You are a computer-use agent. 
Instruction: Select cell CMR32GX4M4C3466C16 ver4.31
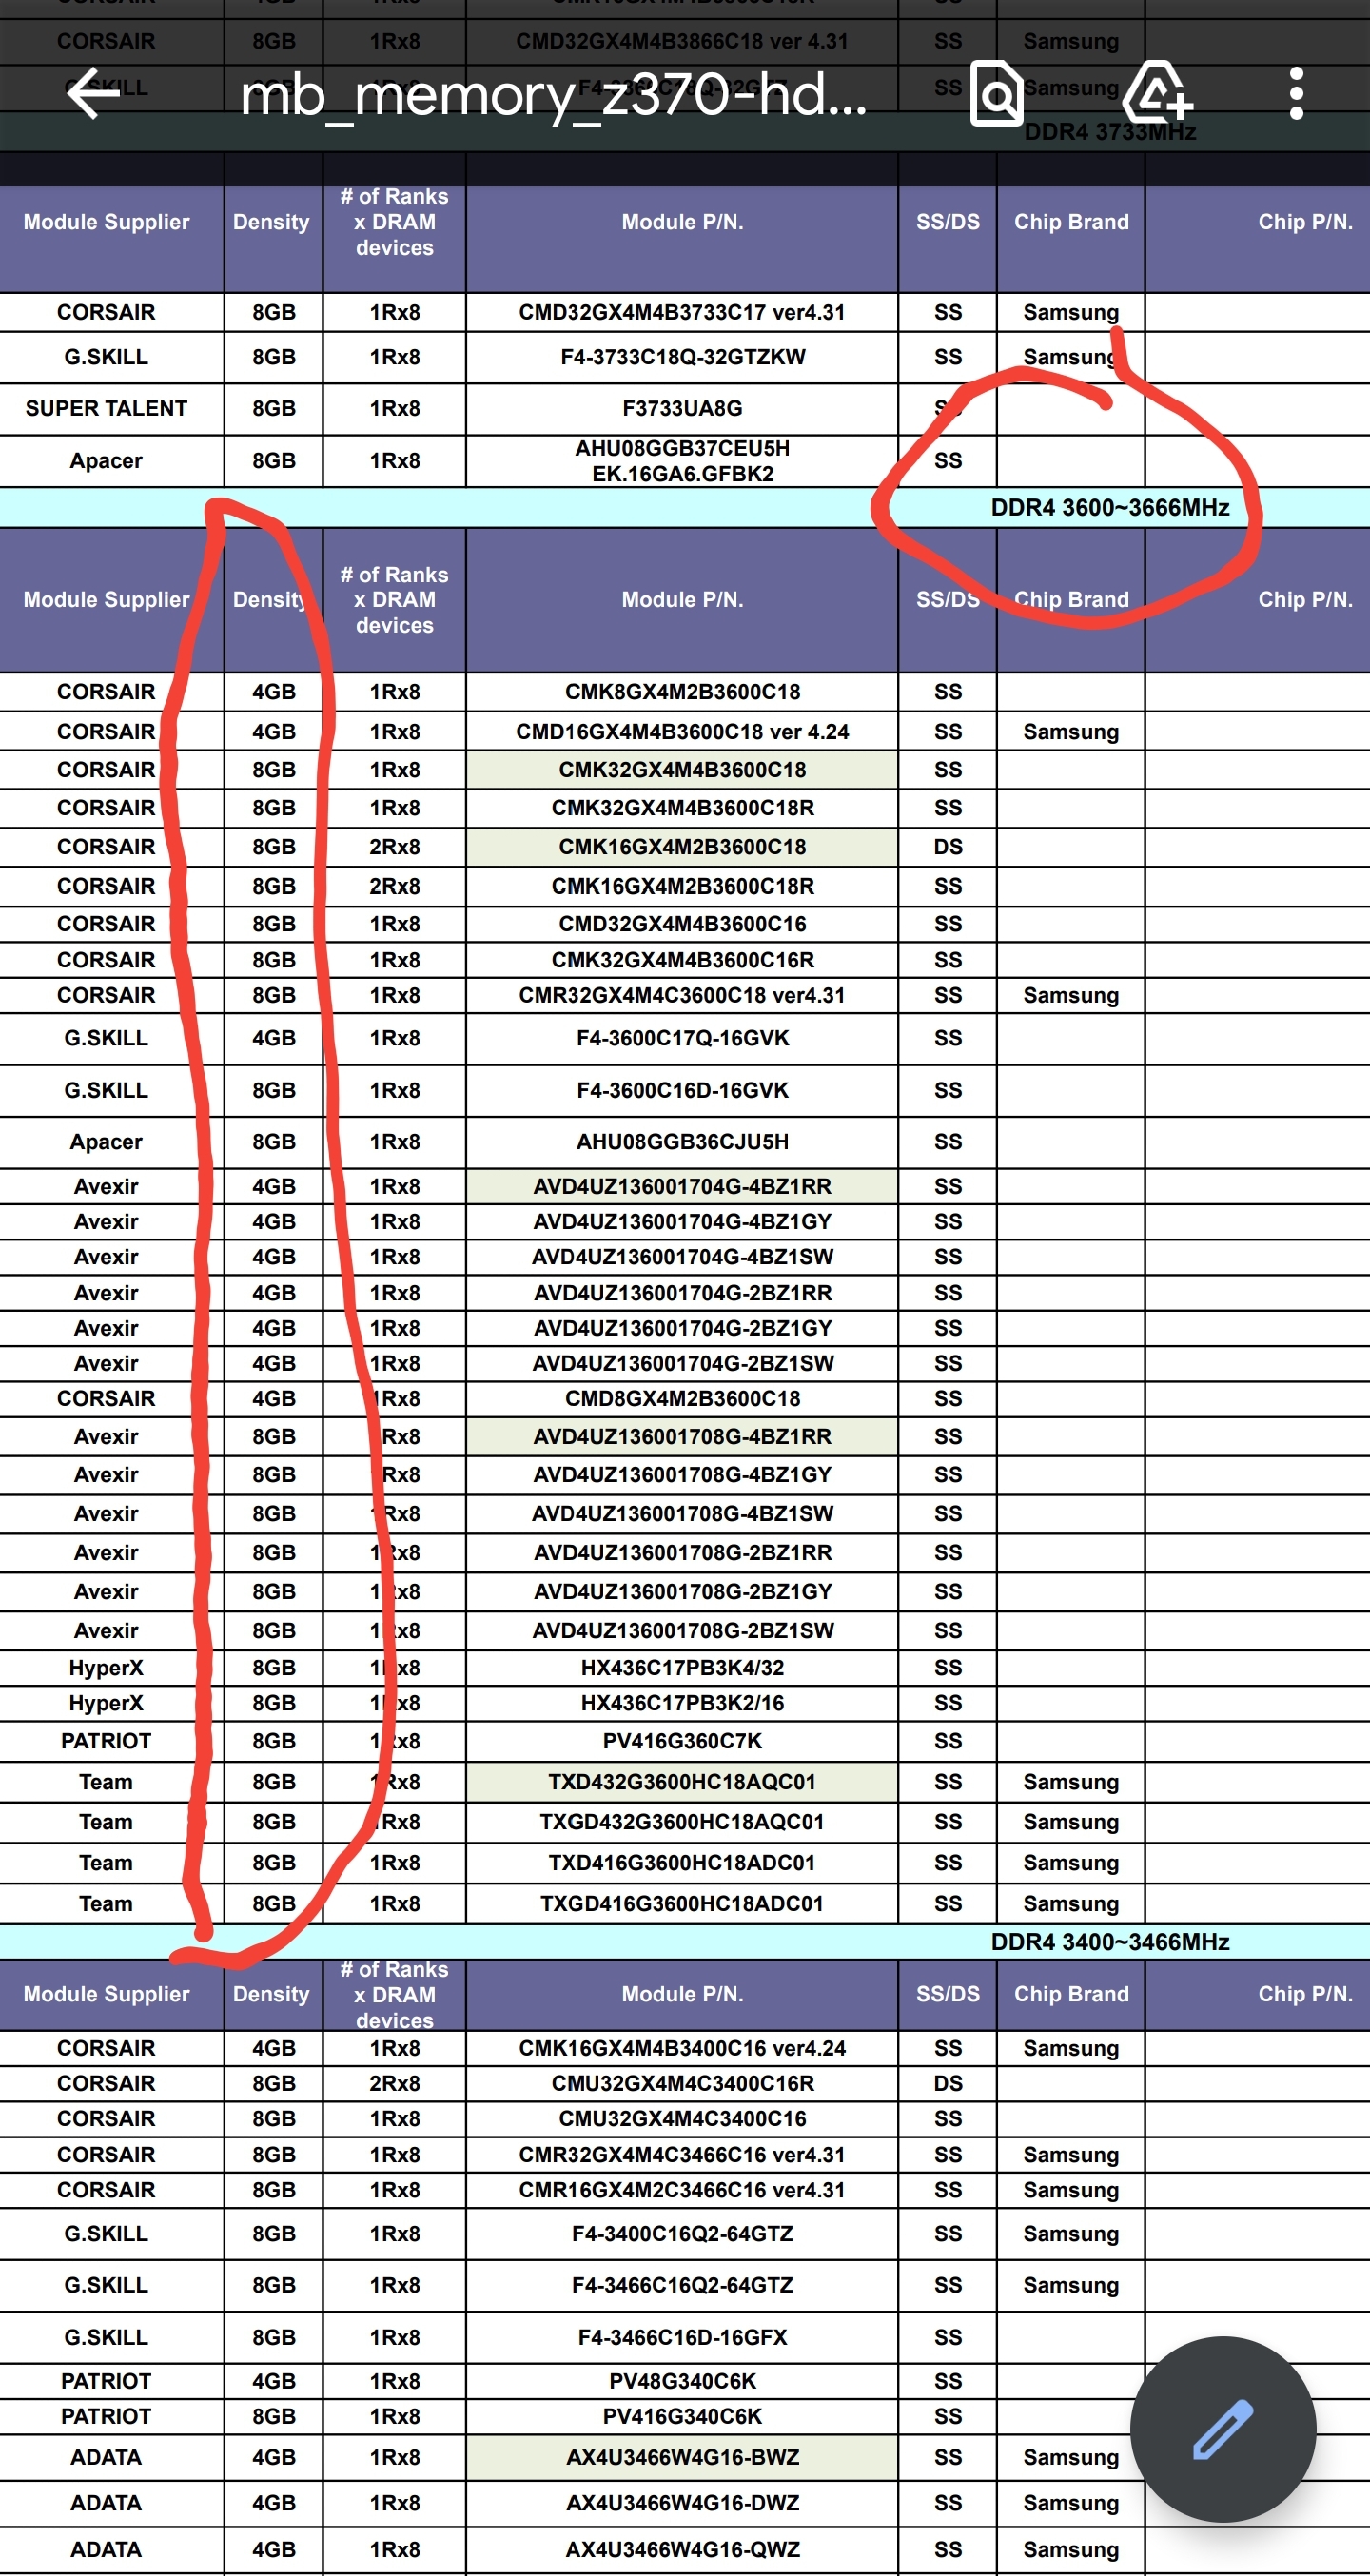coord(682,2155)
